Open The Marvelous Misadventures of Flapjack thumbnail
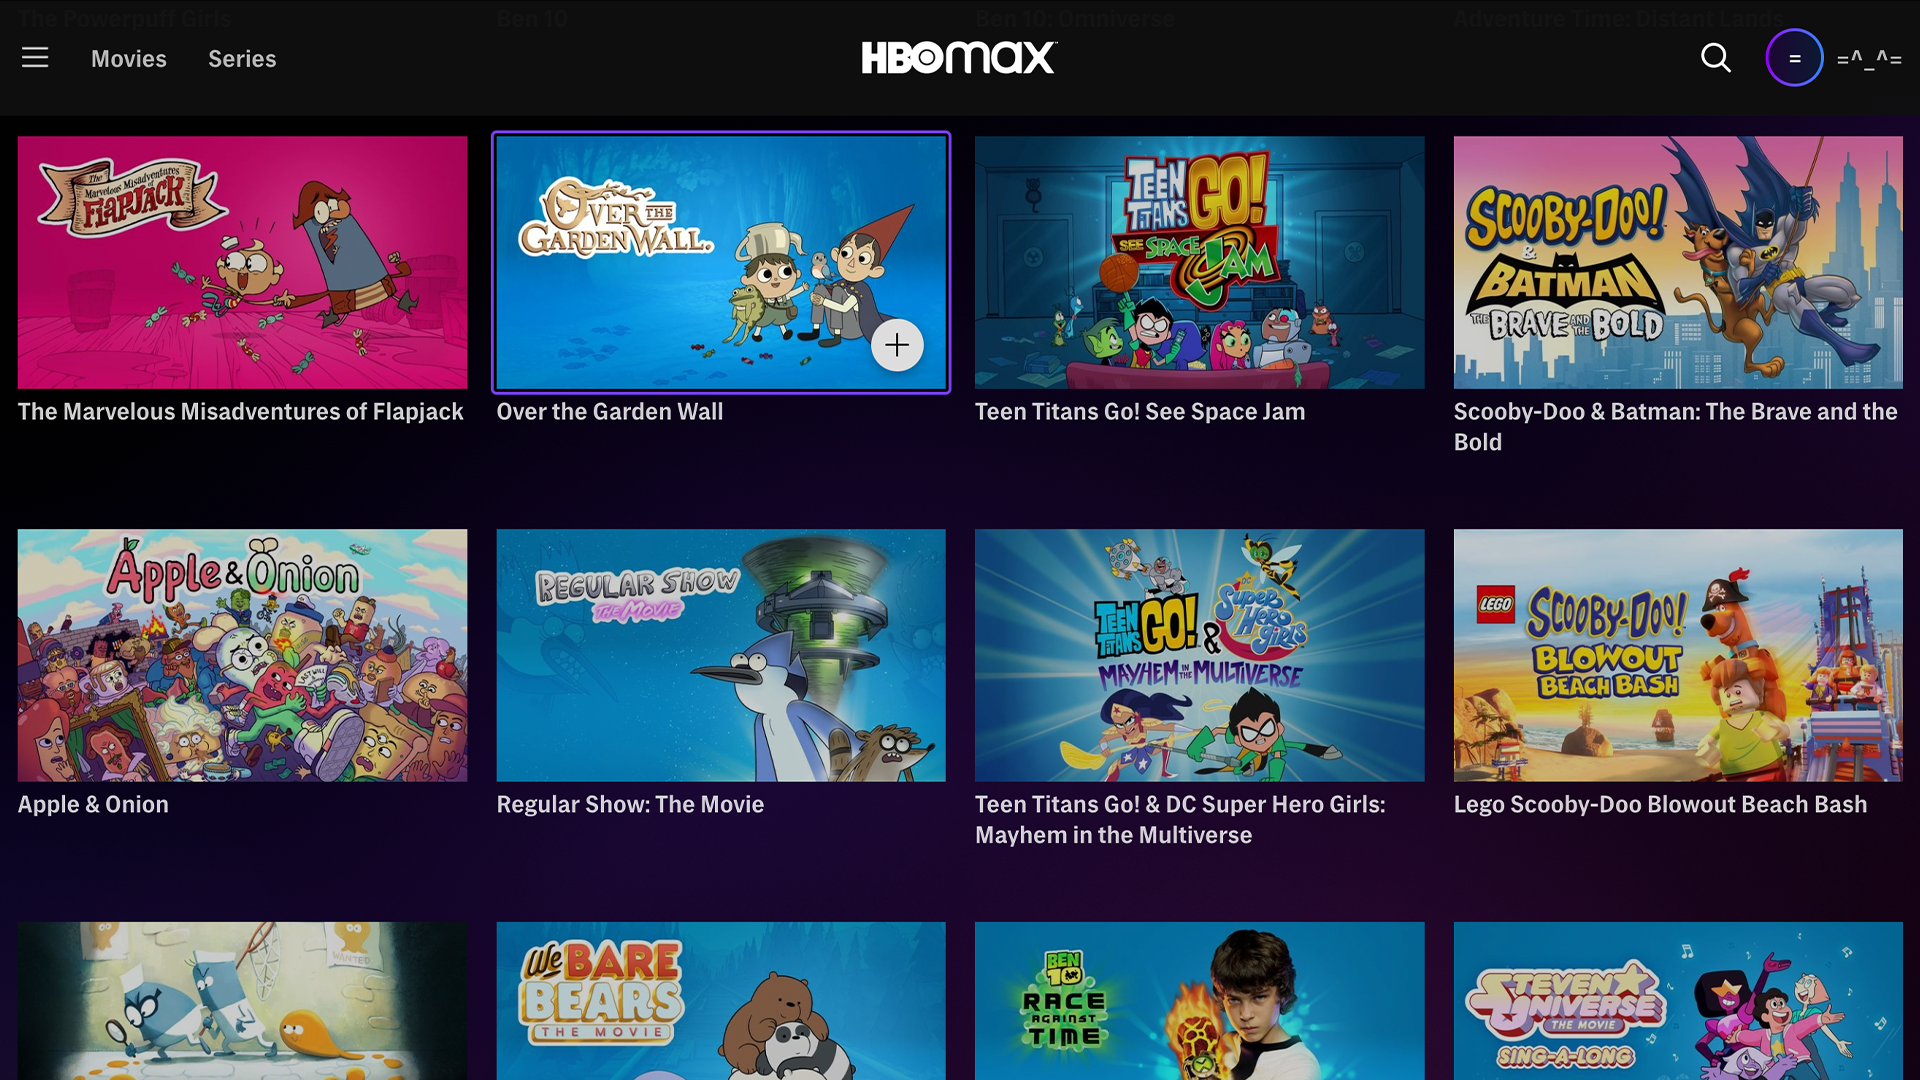This screenshot has width=1920, height=1080. click(242, 262)
